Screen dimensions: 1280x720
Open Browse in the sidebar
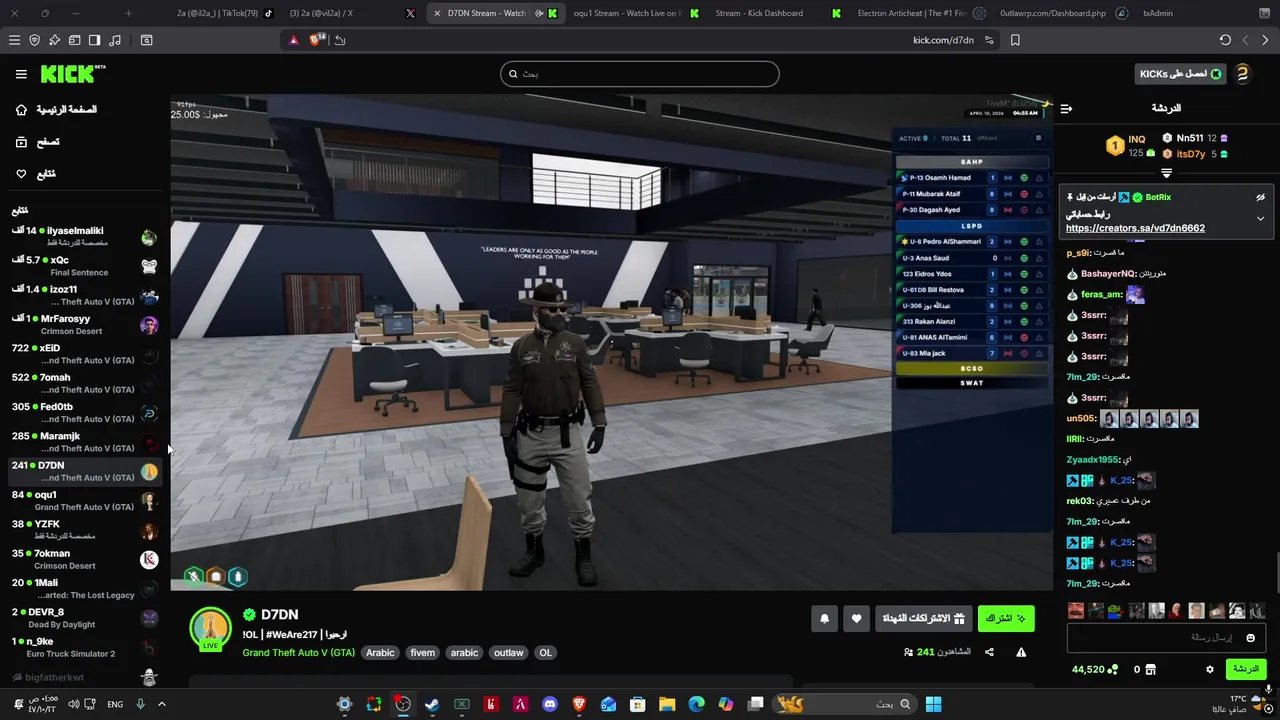(x=37, y=142)
